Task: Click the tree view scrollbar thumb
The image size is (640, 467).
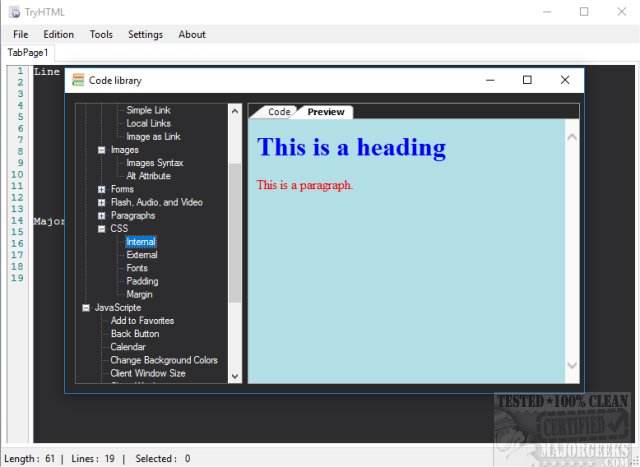Action: (235, 233)
